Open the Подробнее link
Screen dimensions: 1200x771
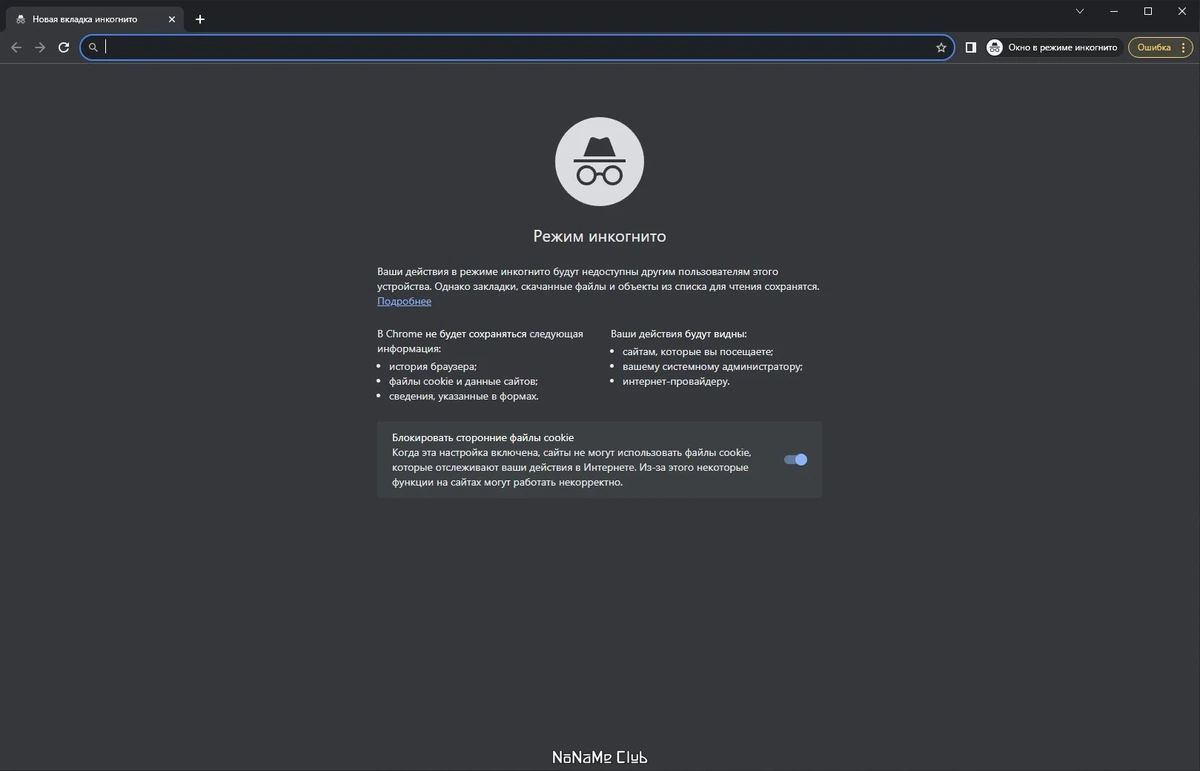[x=404, y=301]
